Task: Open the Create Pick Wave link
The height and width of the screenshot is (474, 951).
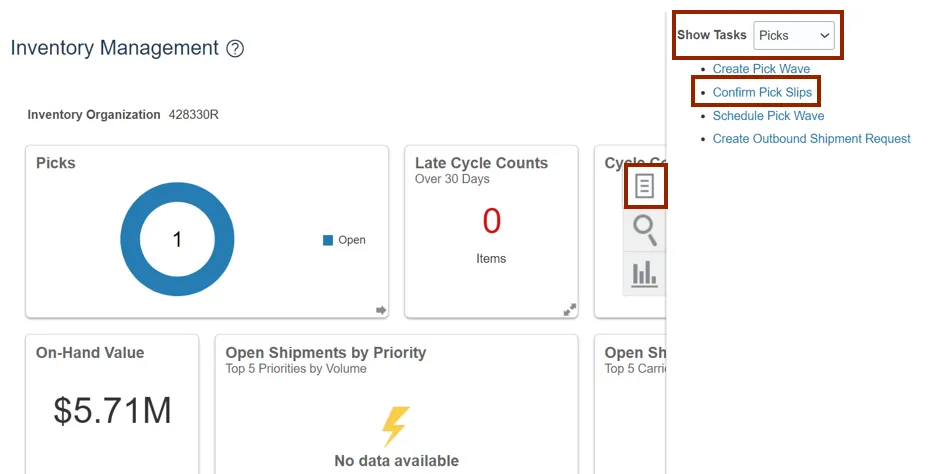Action: click(761, 69)
